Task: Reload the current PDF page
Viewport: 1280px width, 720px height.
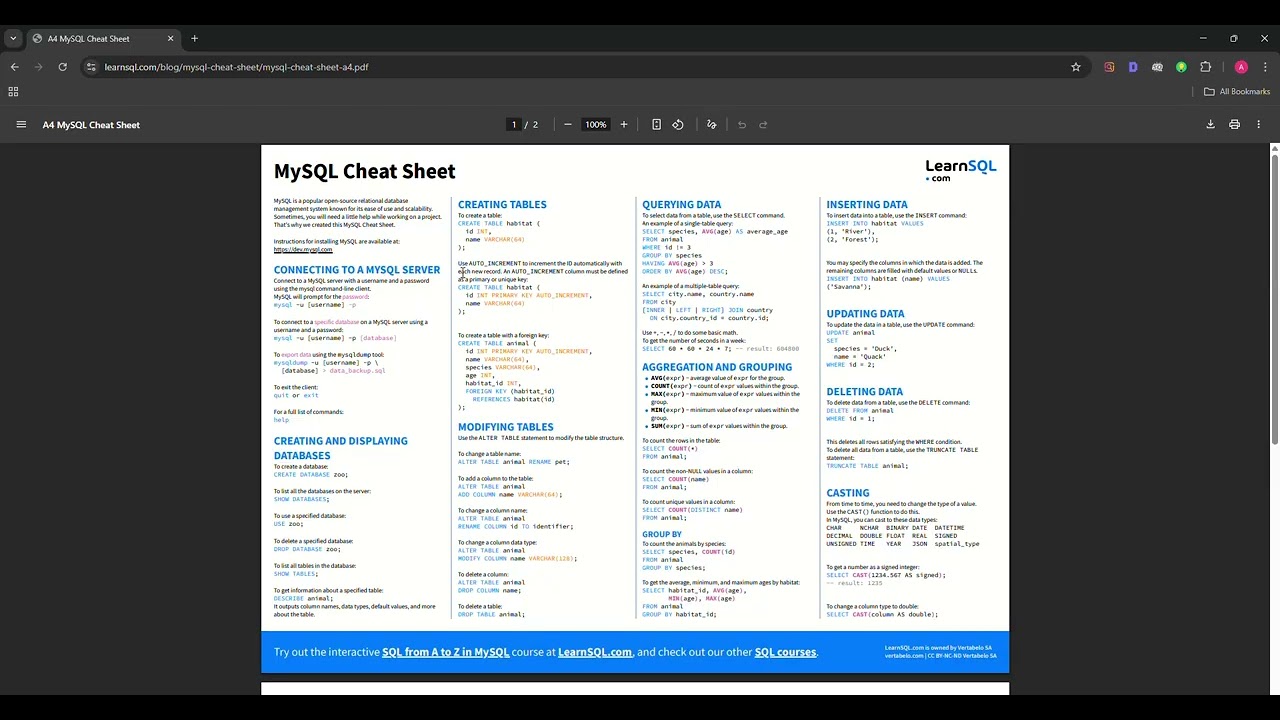Action: [63, 67]
